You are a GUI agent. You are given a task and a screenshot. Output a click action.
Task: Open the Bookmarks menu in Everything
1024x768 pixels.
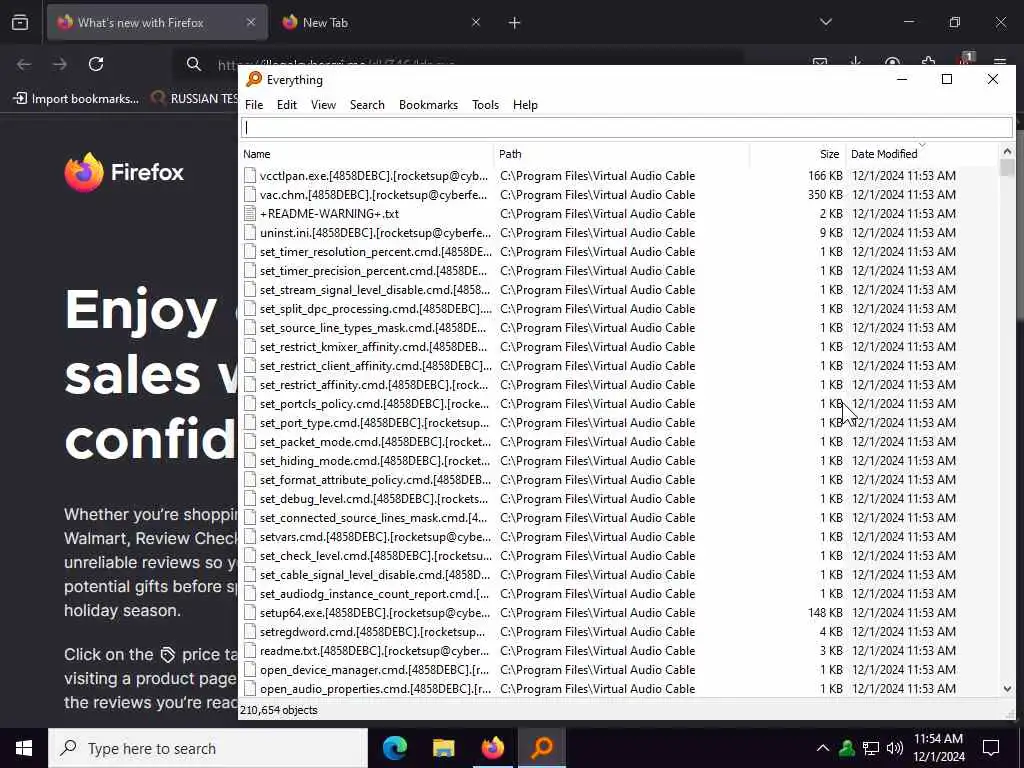tap(428, 105)
